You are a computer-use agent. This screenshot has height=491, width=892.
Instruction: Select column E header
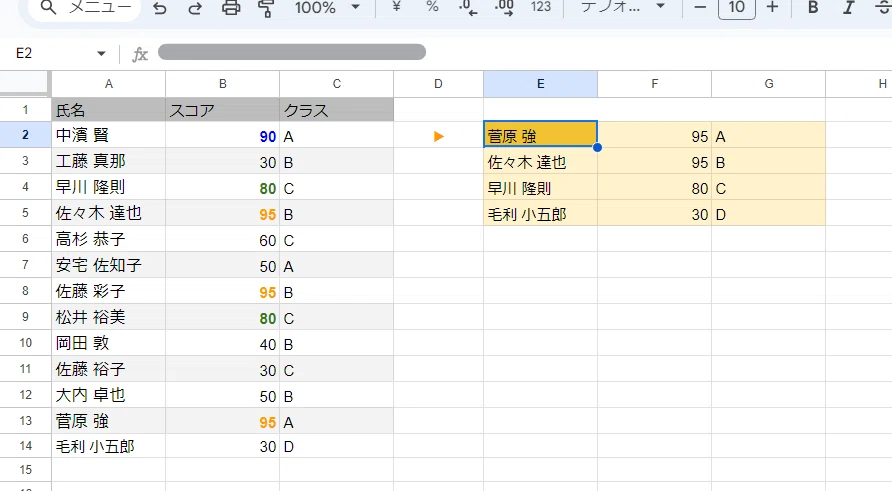pyautogui.click(x=540, y=84)
